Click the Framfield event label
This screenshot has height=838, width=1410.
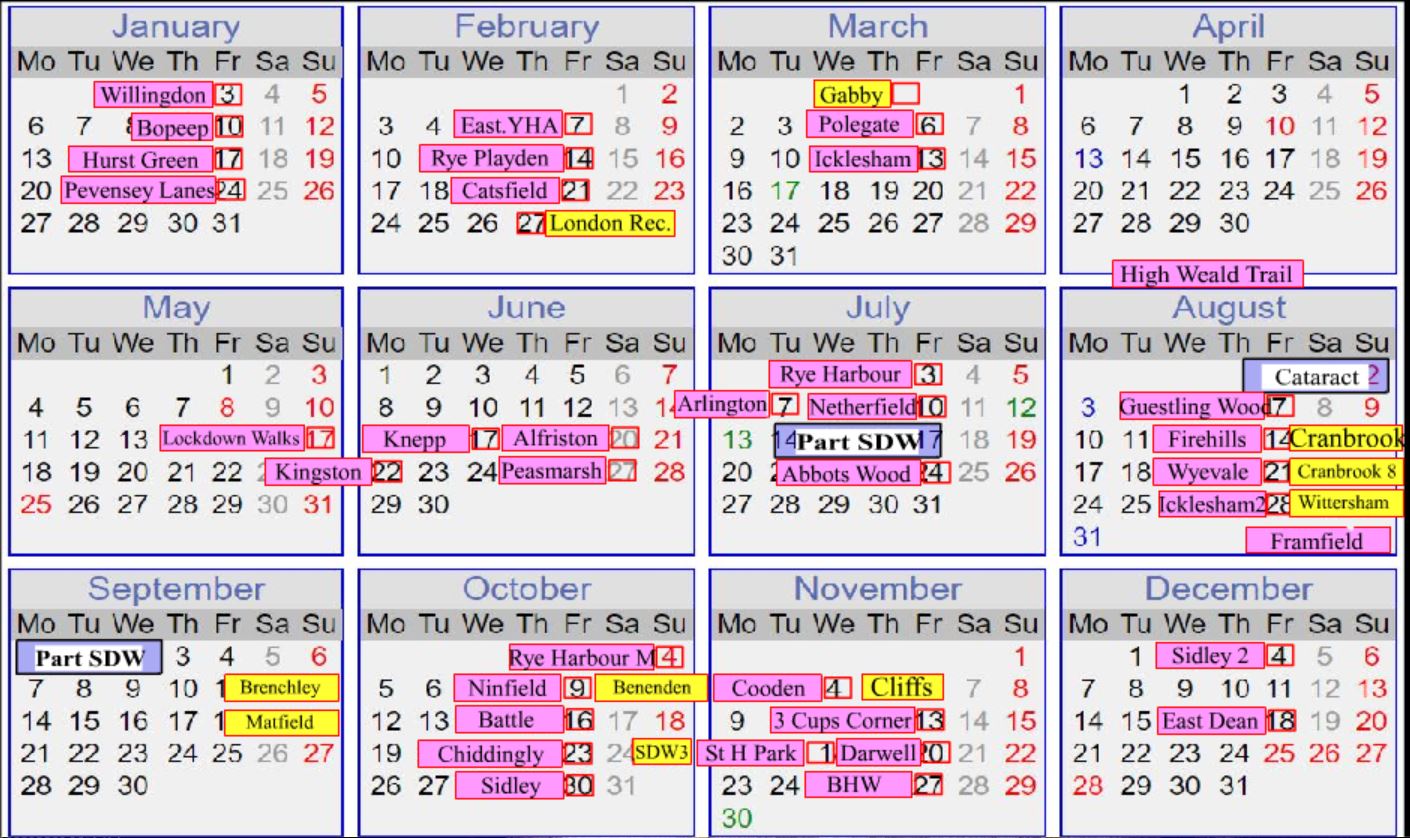pyautogui.click(x=1317, y=541)
